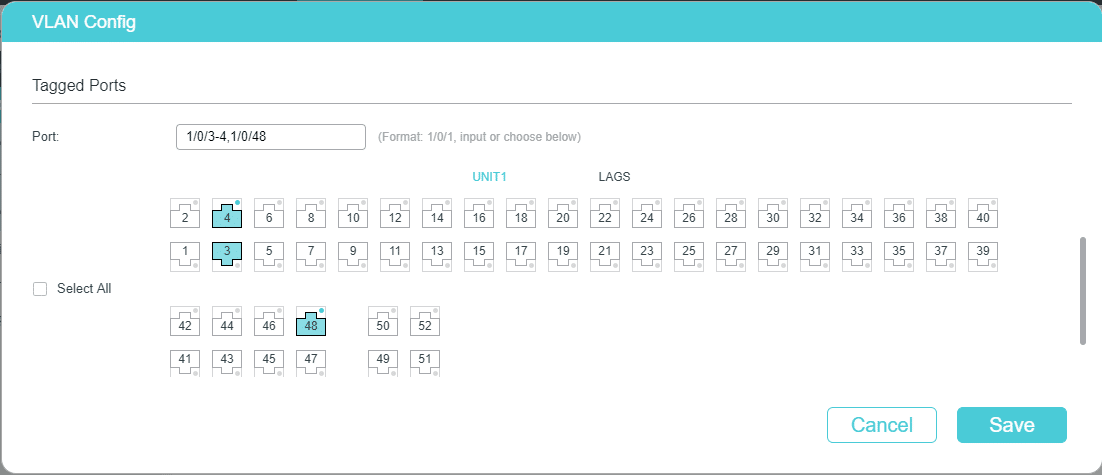The width and height of the screenshot is (1102, 475).
Task: Select port 52 icon
Action: (424, 323)
